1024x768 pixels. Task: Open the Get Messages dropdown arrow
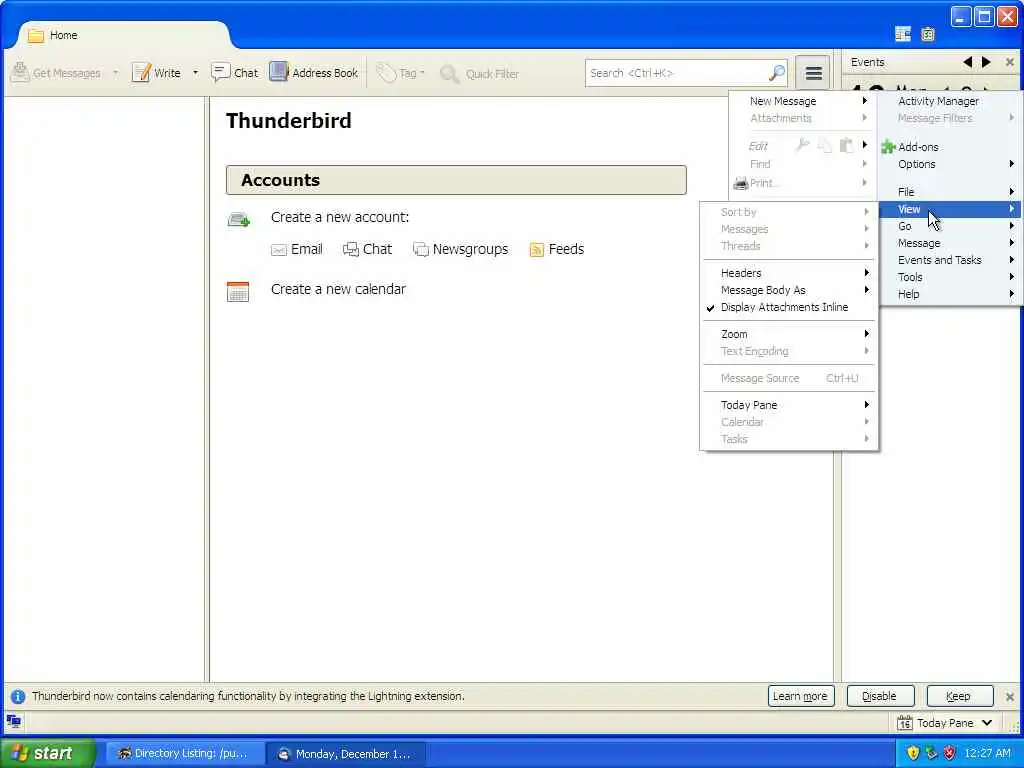pos(116,72)
